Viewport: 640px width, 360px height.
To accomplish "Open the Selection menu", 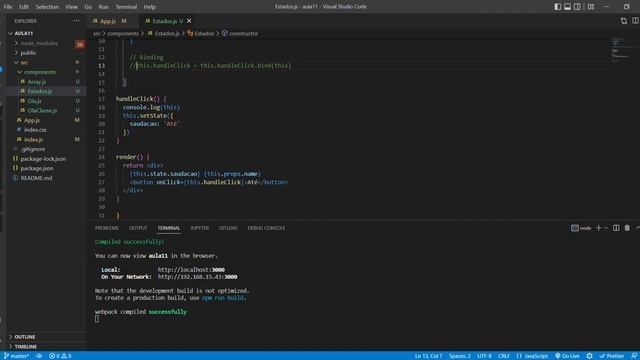I will [47, 7].
